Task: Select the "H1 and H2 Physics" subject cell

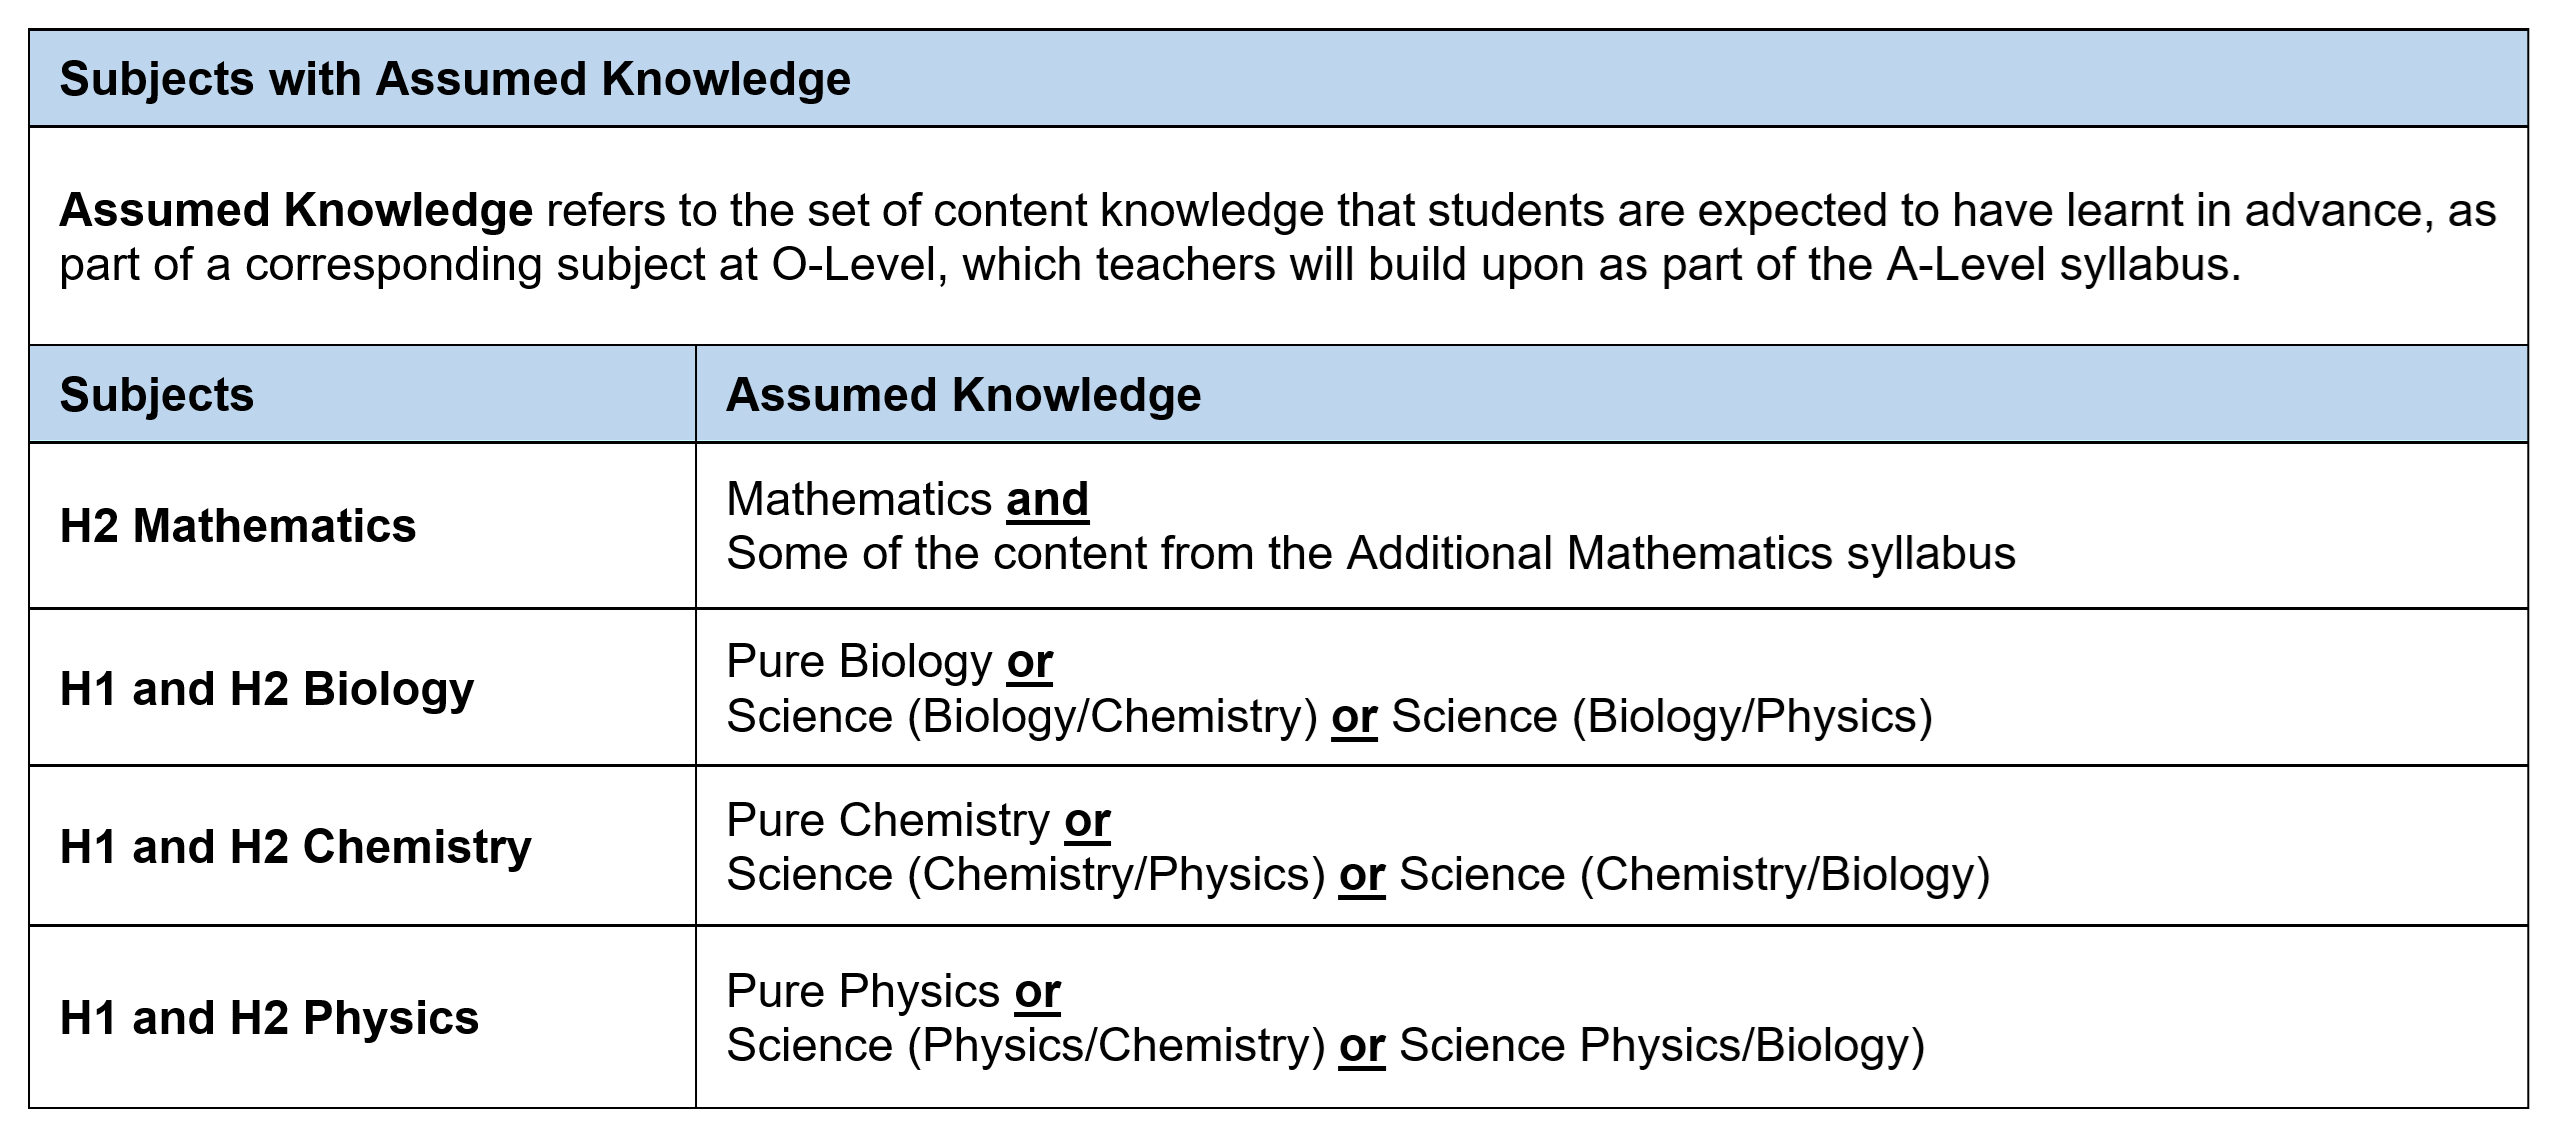Action: click(x=270, y=1018)
